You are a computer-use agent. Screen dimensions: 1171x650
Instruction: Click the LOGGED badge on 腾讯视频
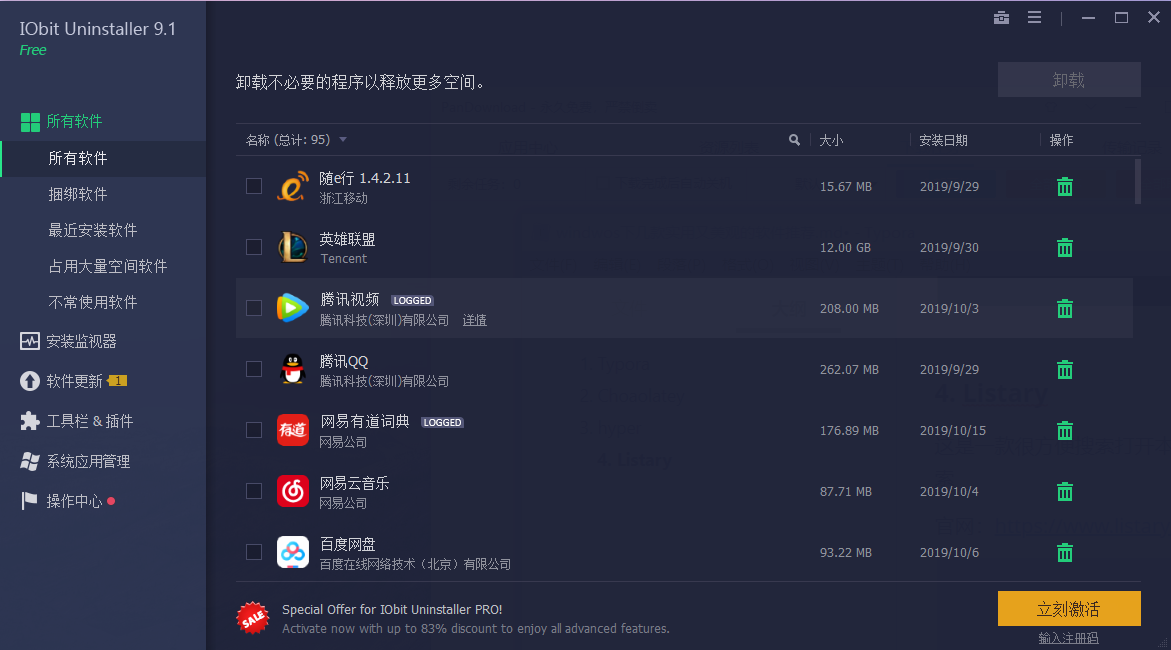412,300
